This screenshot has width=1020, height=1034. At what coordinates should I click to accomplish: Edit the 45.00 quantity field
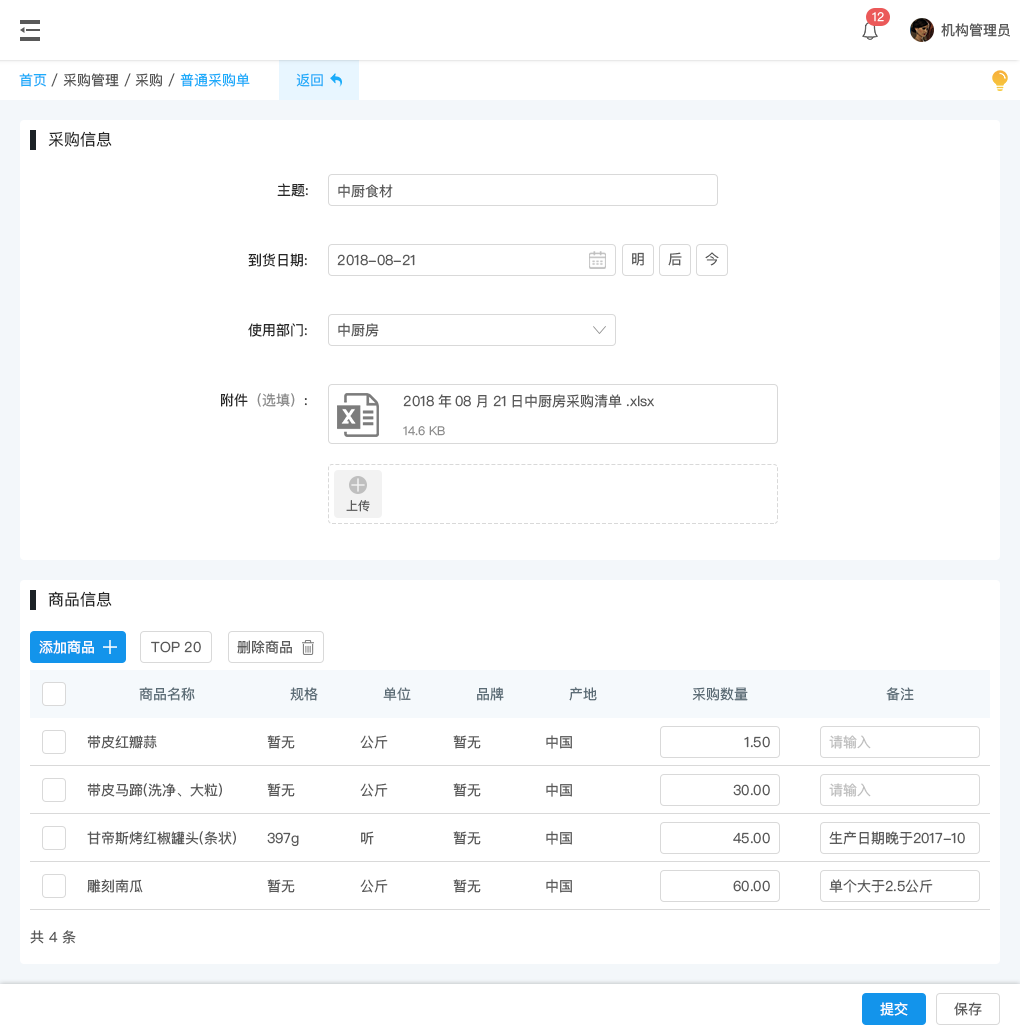[720, 838]
